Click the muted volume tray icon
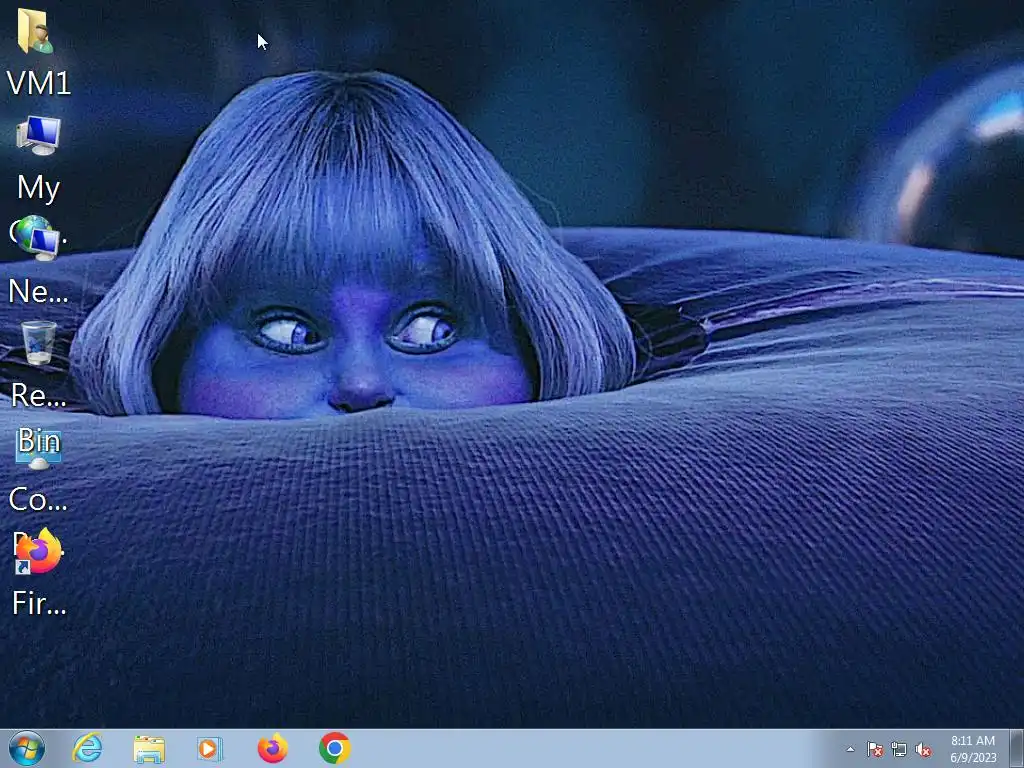This screenshot has height=768, width=1024. [923, 750]
